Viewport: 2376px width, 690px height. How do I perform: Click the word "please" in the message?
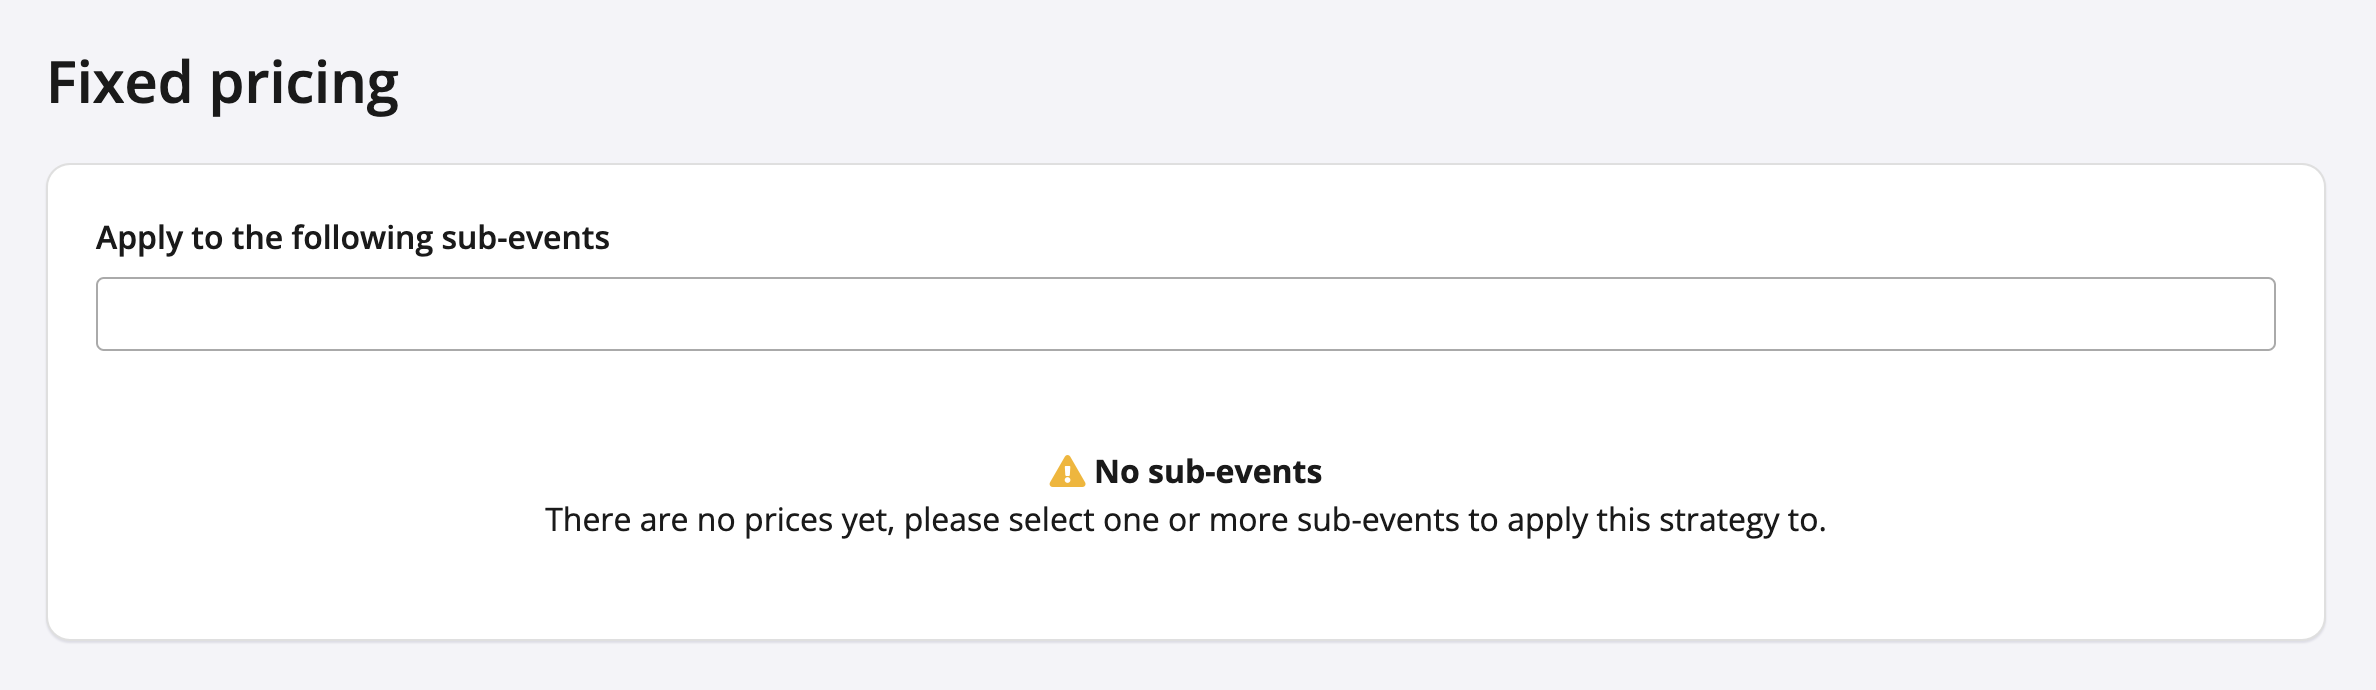point(951,521)
